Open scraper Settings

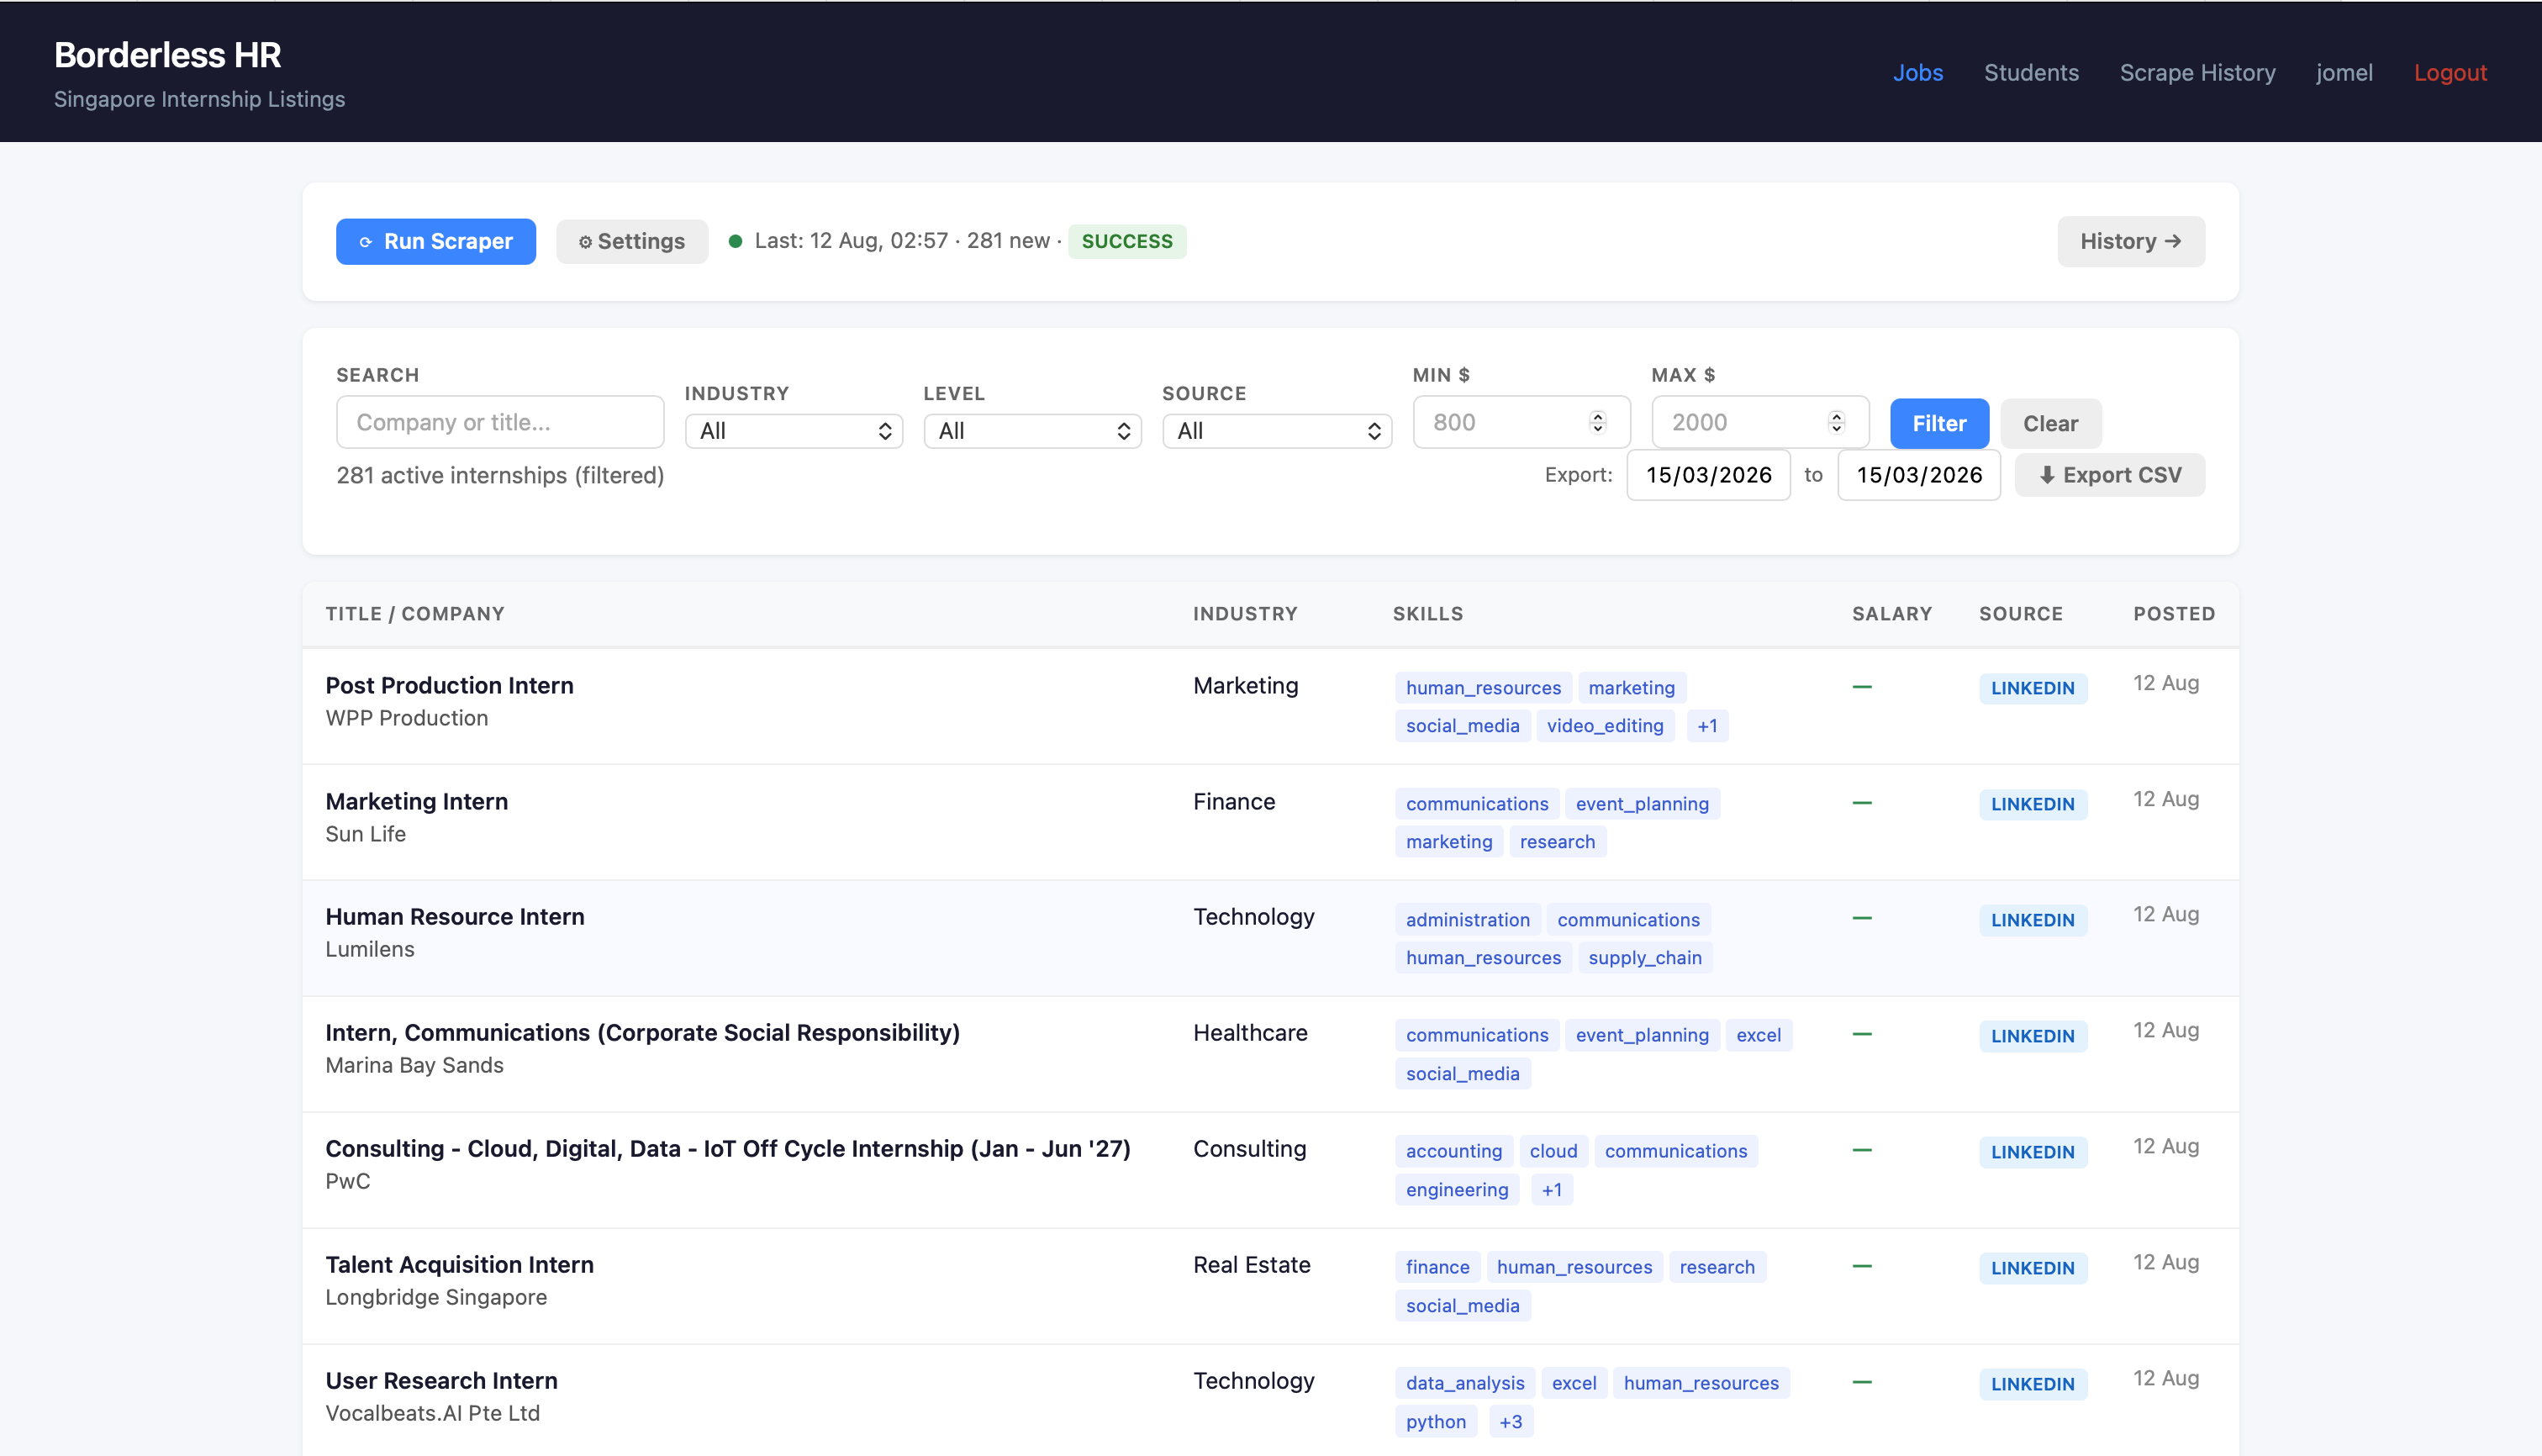[x=632, y=241]
